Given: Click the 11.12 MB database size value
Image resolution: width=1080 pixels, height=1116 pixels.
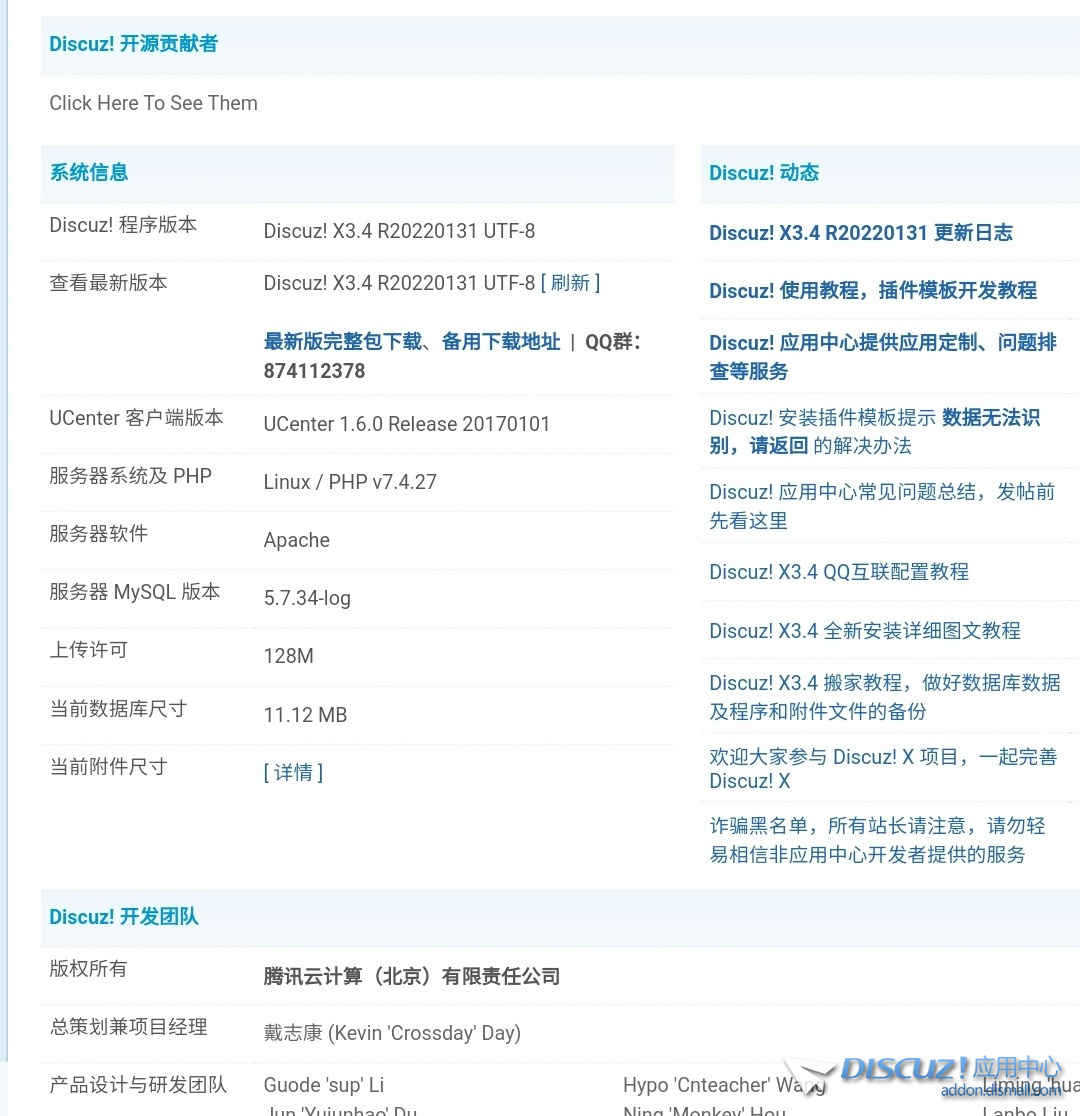Looking at the screenshot, I should 305,715.
